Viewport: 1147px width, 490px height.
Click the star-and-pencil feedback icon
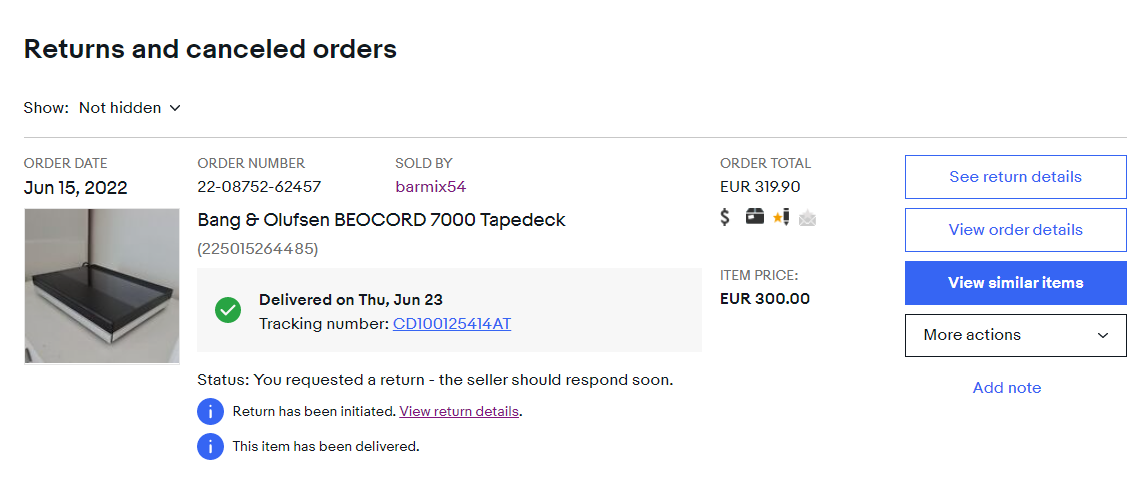pos(781,216)
